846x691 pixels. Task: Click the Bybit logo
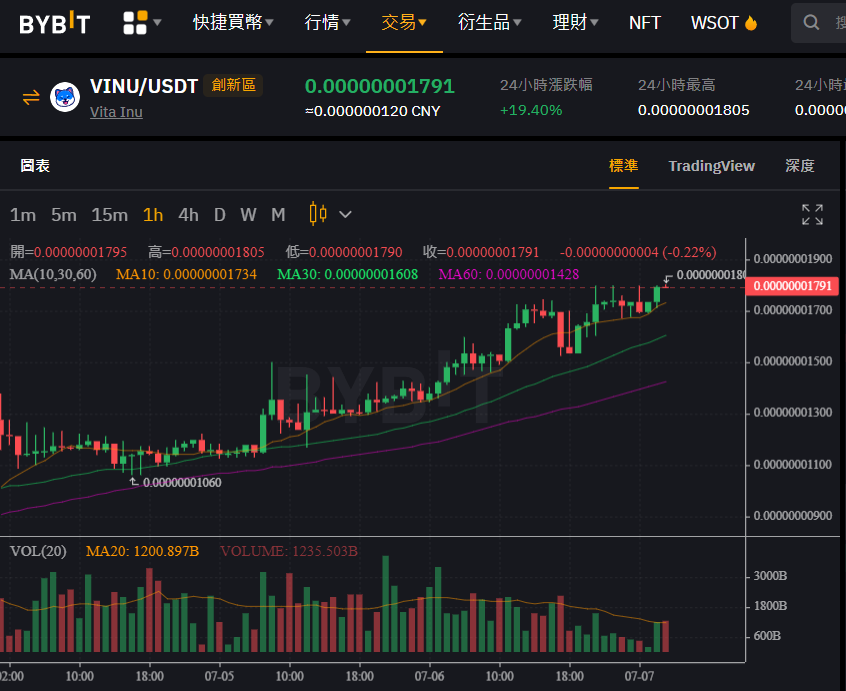click(54, 23)
